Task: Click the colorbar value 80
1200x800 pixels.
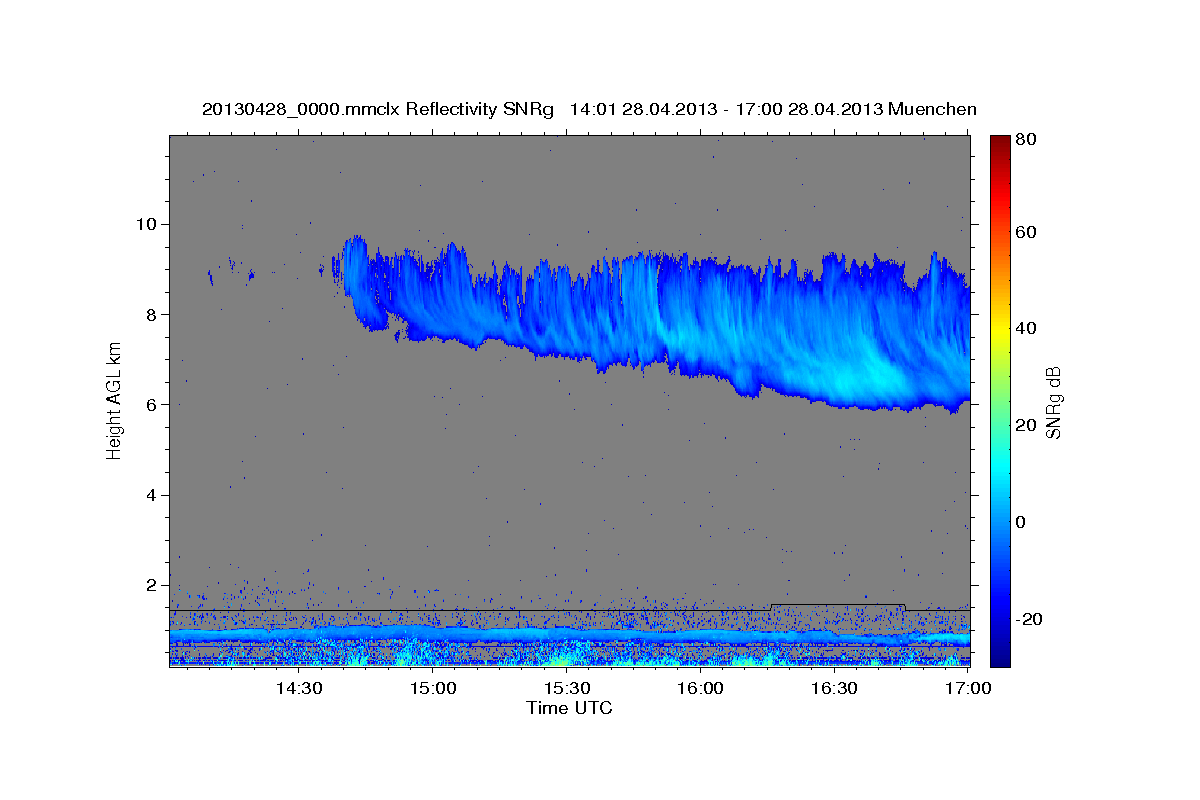Action: [1028, 139]
